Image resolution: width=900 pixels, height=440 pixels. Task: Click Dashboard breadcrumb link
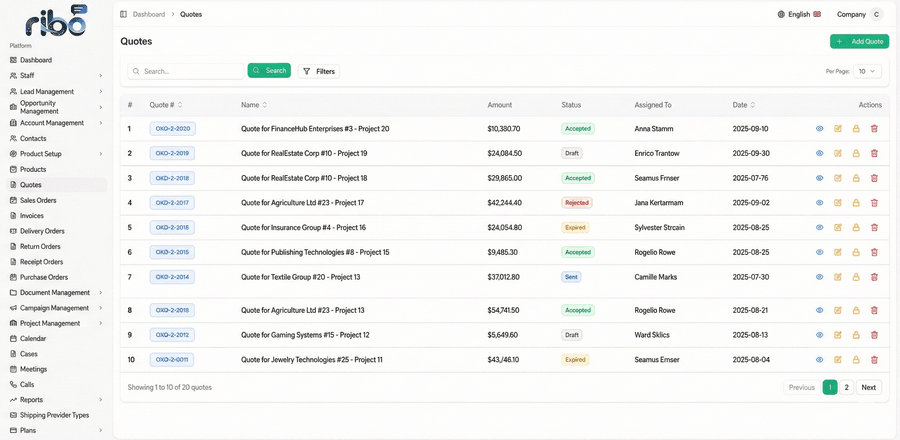149,14
